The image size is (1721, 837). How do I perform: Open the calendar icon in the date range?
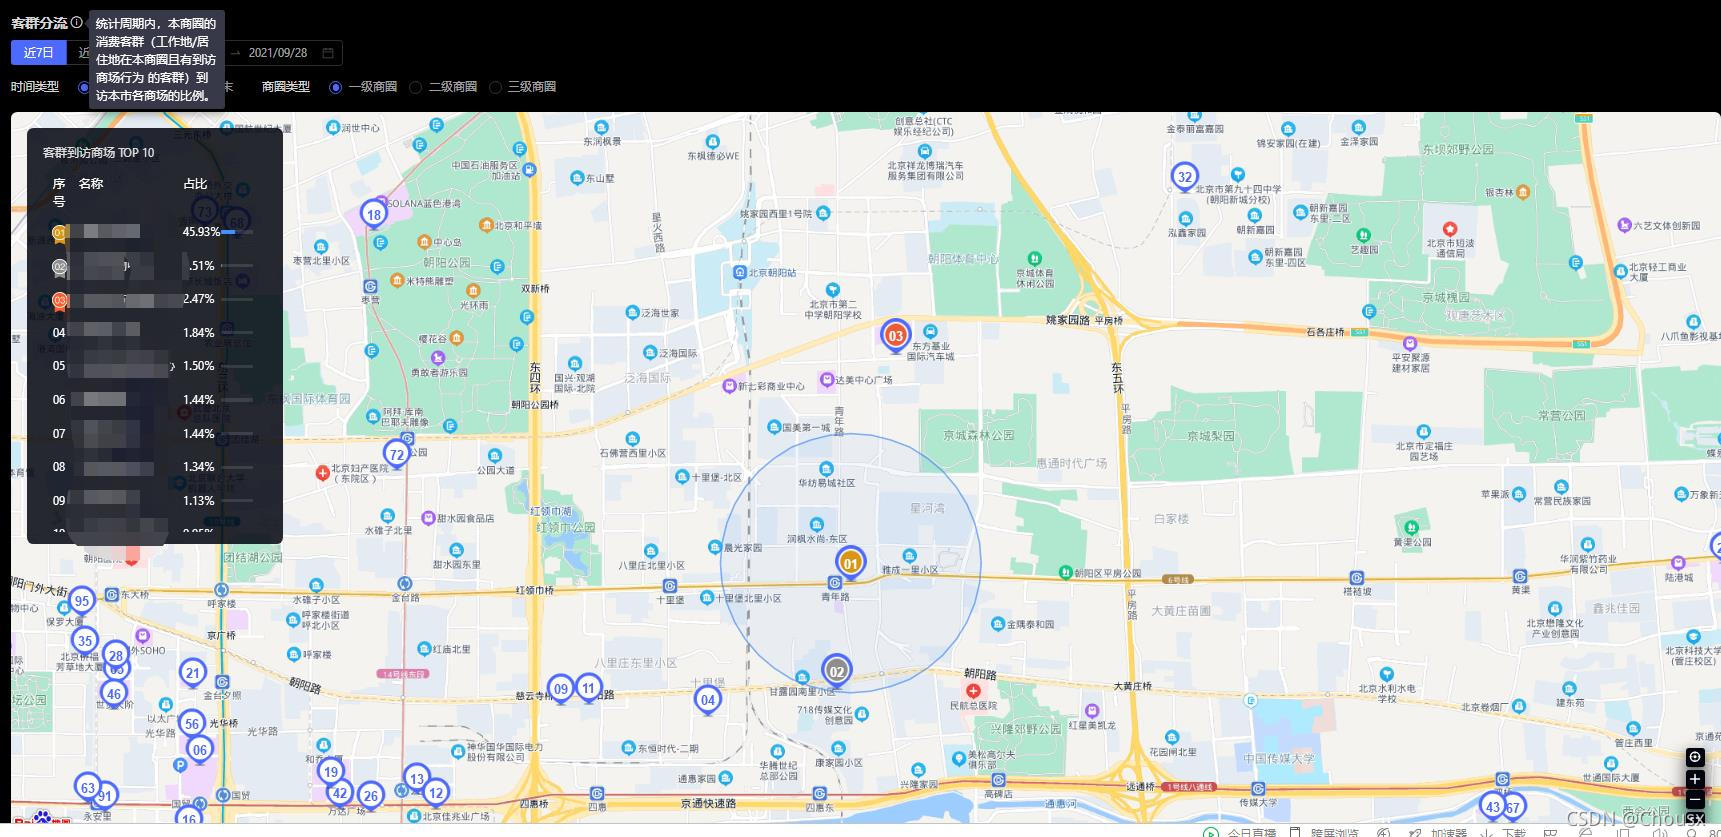tap(328, 53)
